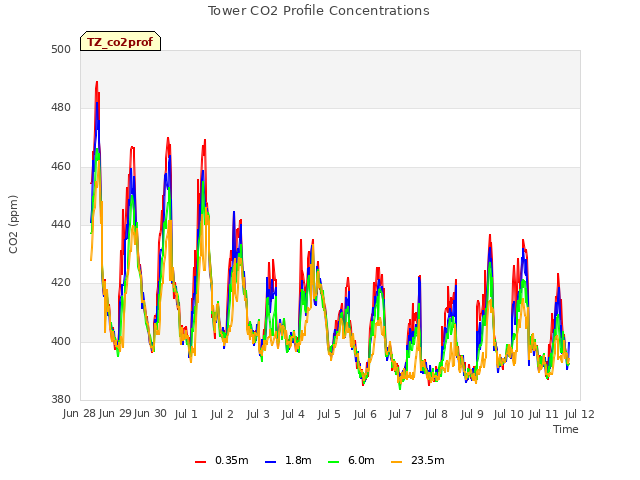Click the Time x-axis label
The width and height of the screenshot is (640, 480).
(x=566, y=429)
